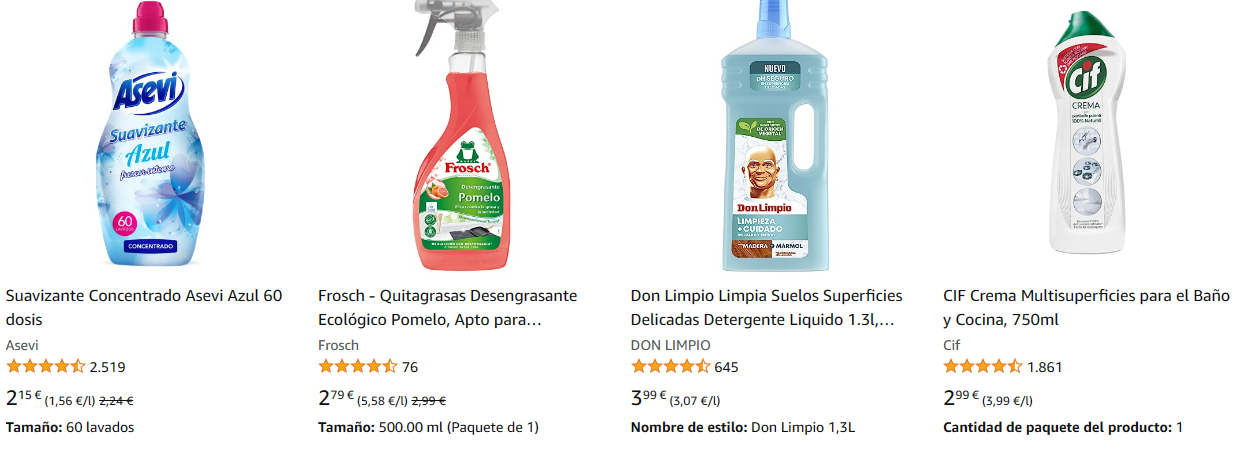Open the 1.861 reviews count link
1236x449 pixels.
pyautogui.click(x=1045, y=367)
